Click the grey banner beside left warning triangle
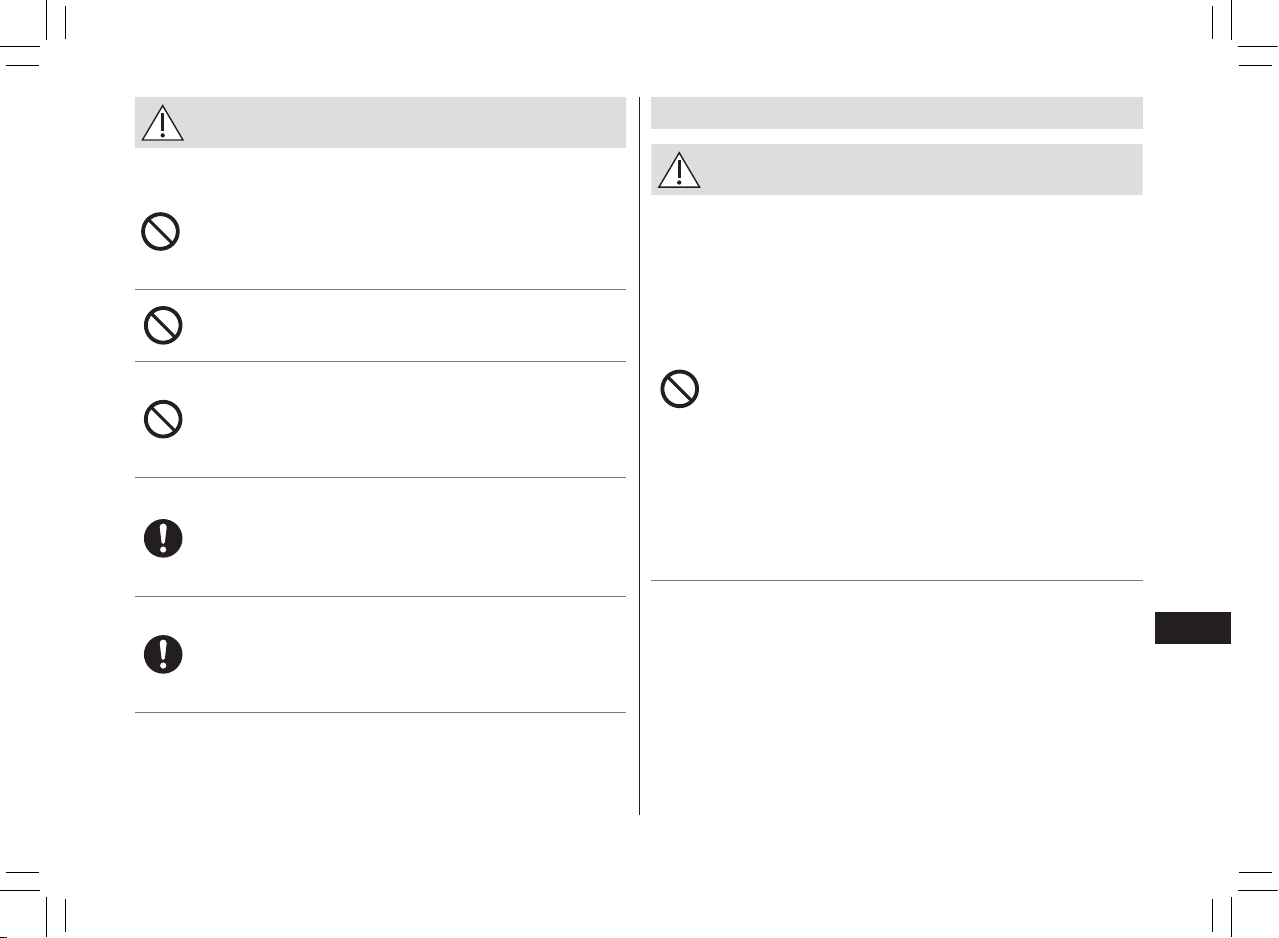The image size is (1279, 938). click(405, 122)
